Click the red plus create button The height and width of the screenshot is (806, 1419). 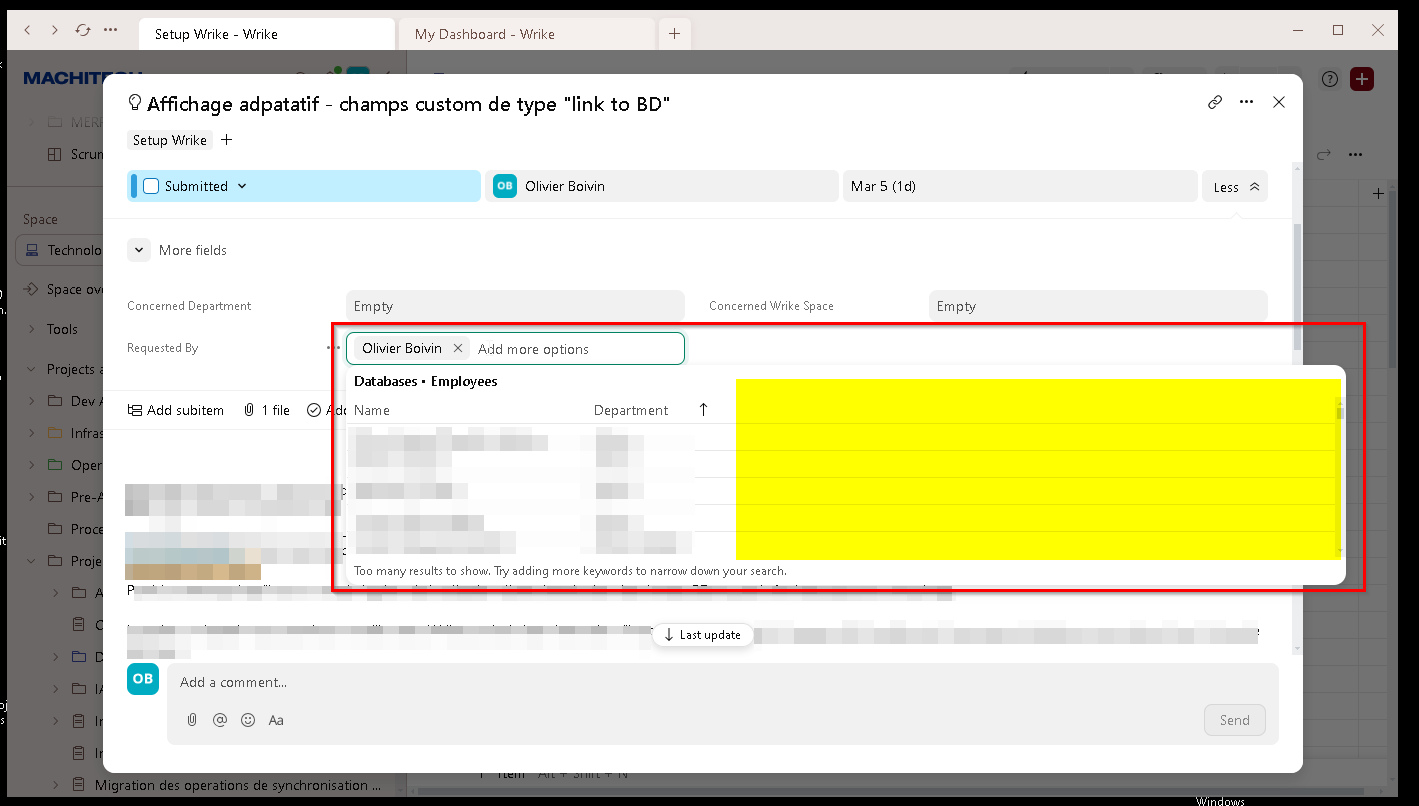click(x=1362, y=79)
